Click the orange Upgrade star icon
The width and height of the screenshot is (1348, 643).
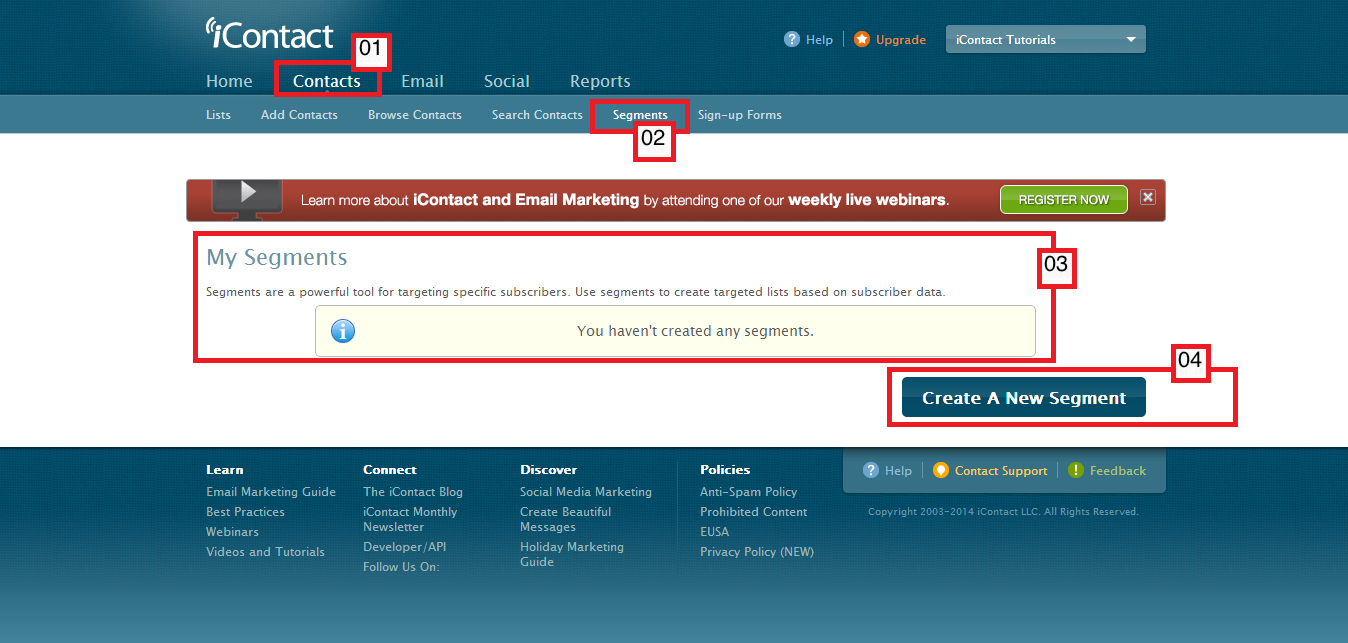click(x=862, y=39)
